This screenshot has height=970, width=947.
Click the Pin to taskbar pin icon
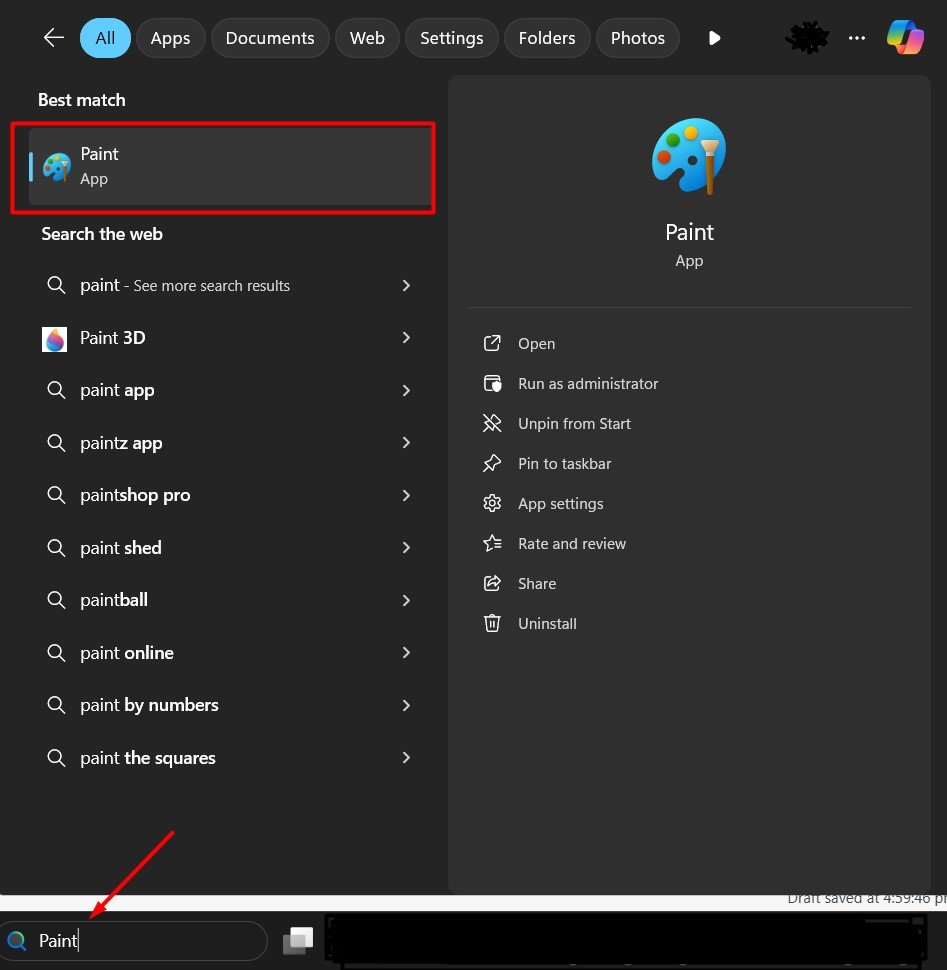tap(492, 463)
